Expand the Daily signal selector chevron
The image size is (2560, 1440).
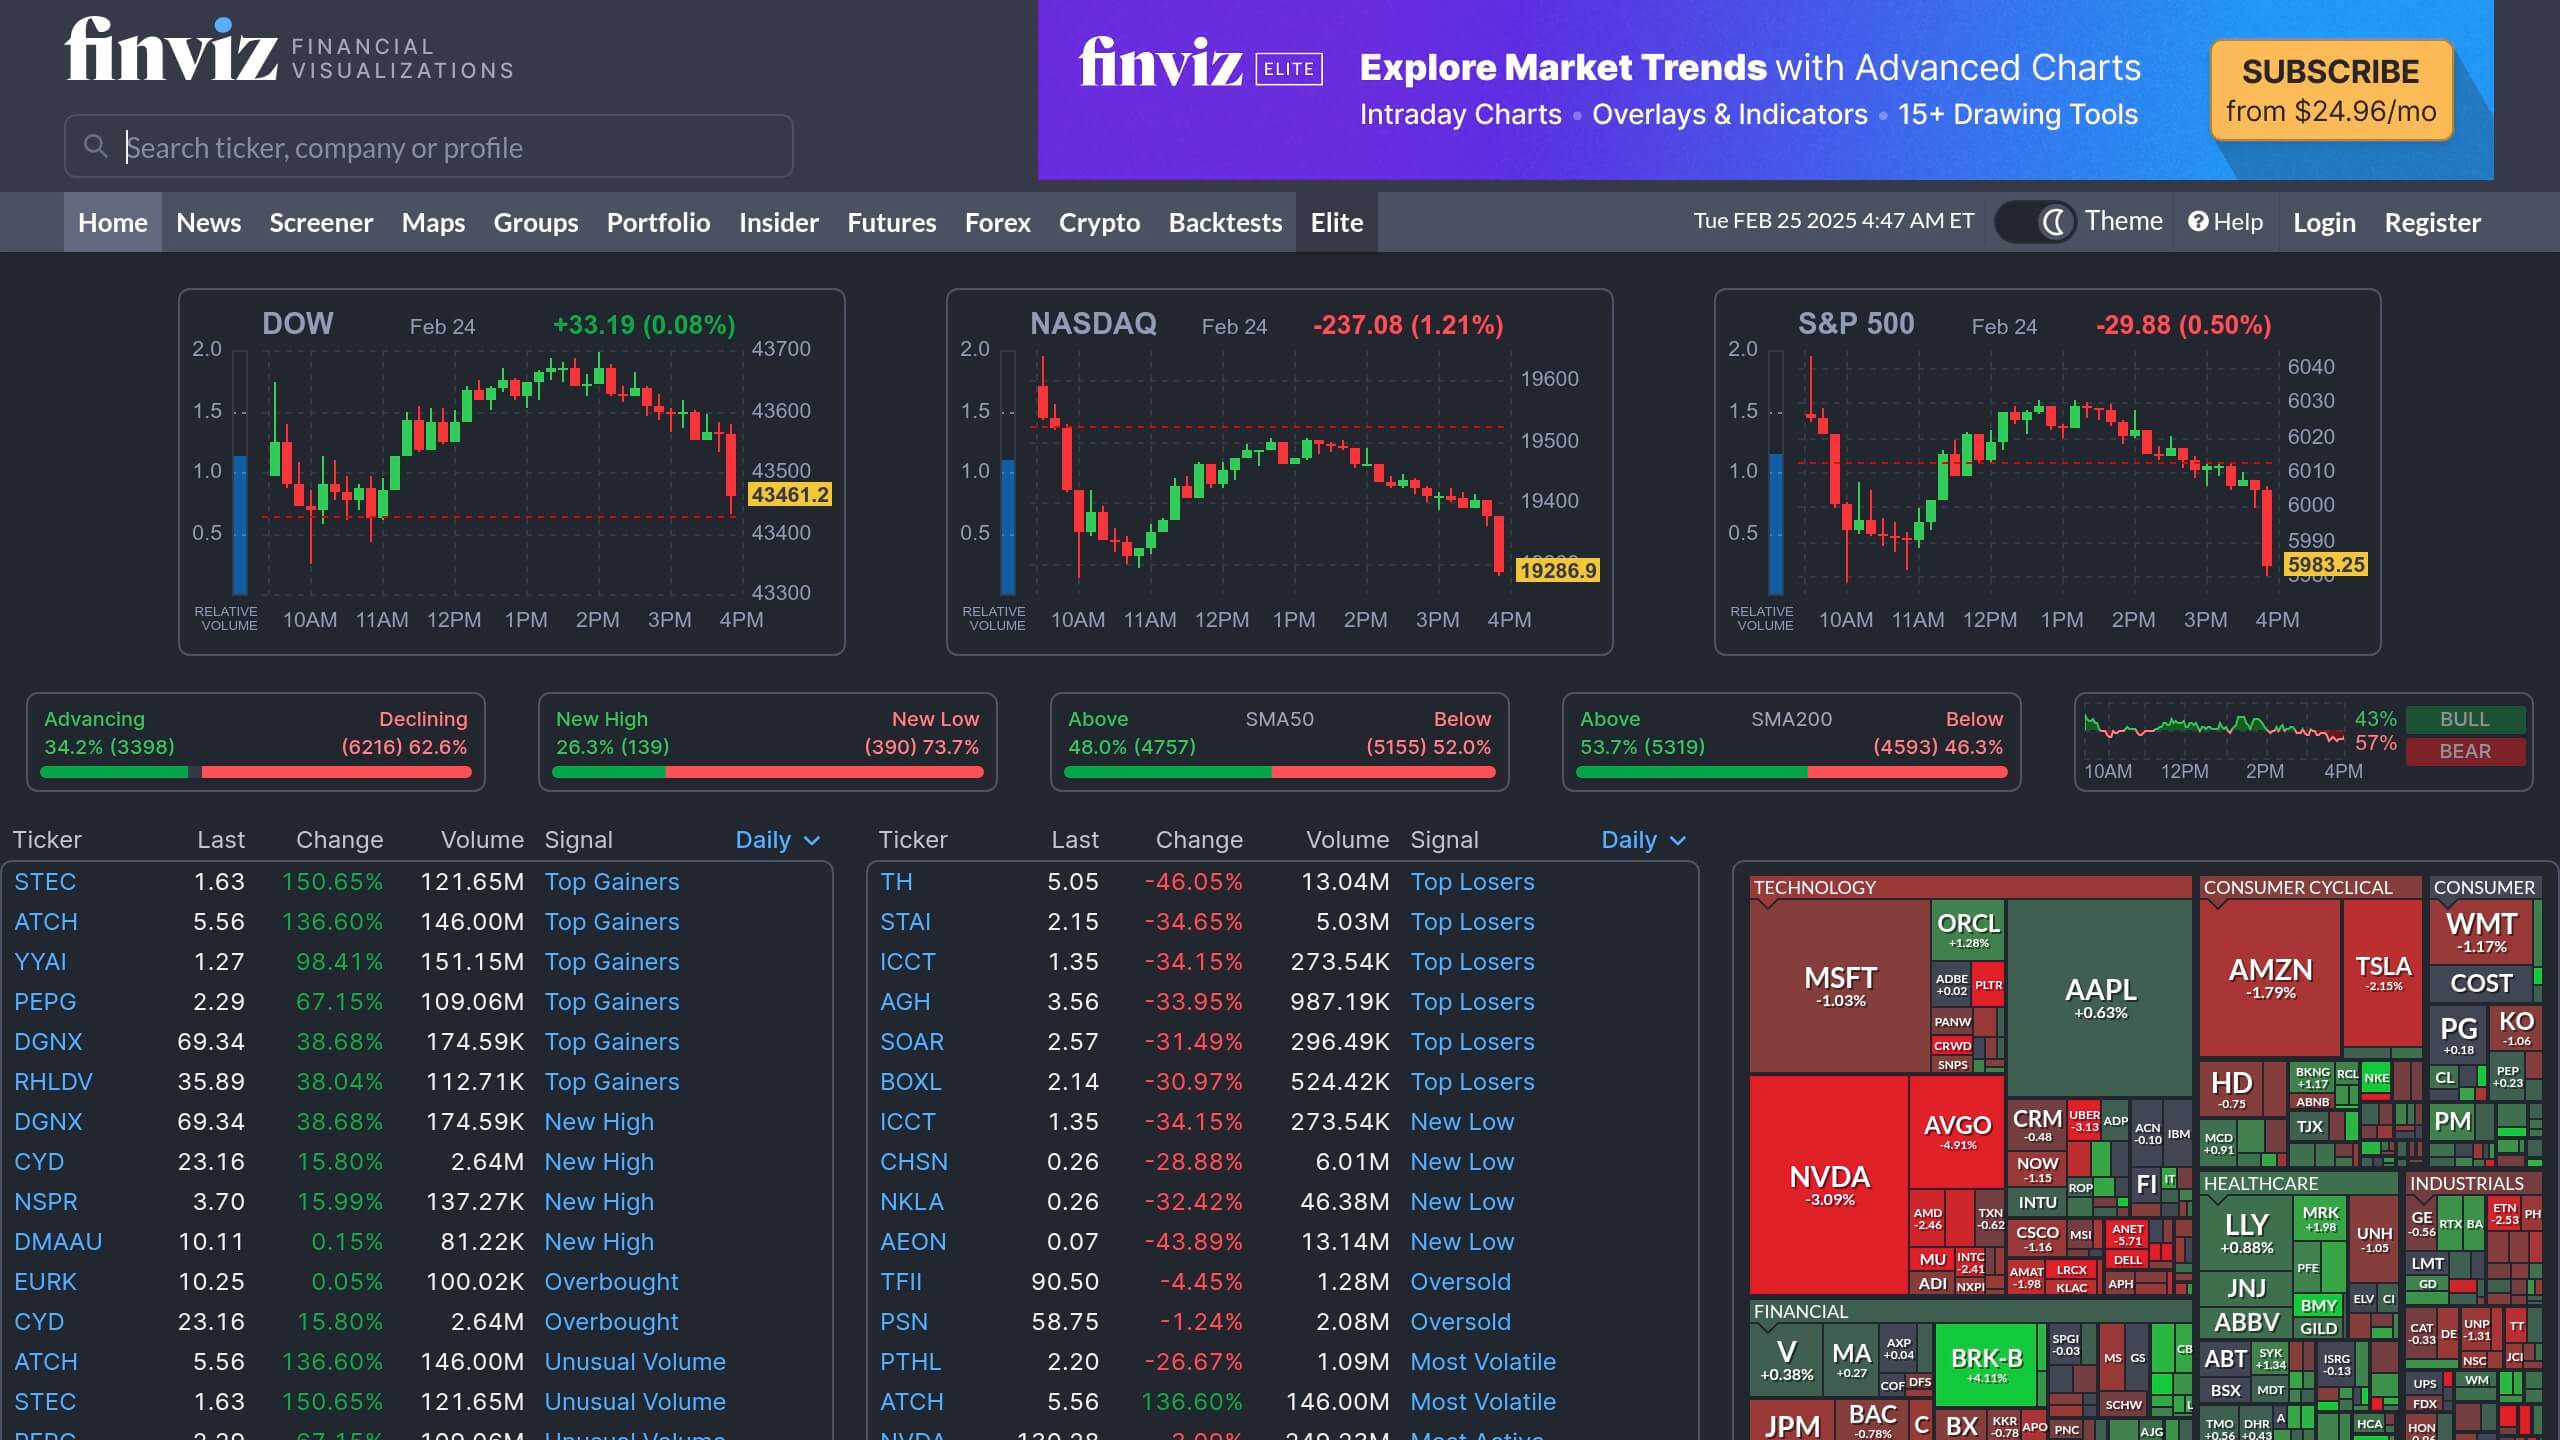(810, 841)
